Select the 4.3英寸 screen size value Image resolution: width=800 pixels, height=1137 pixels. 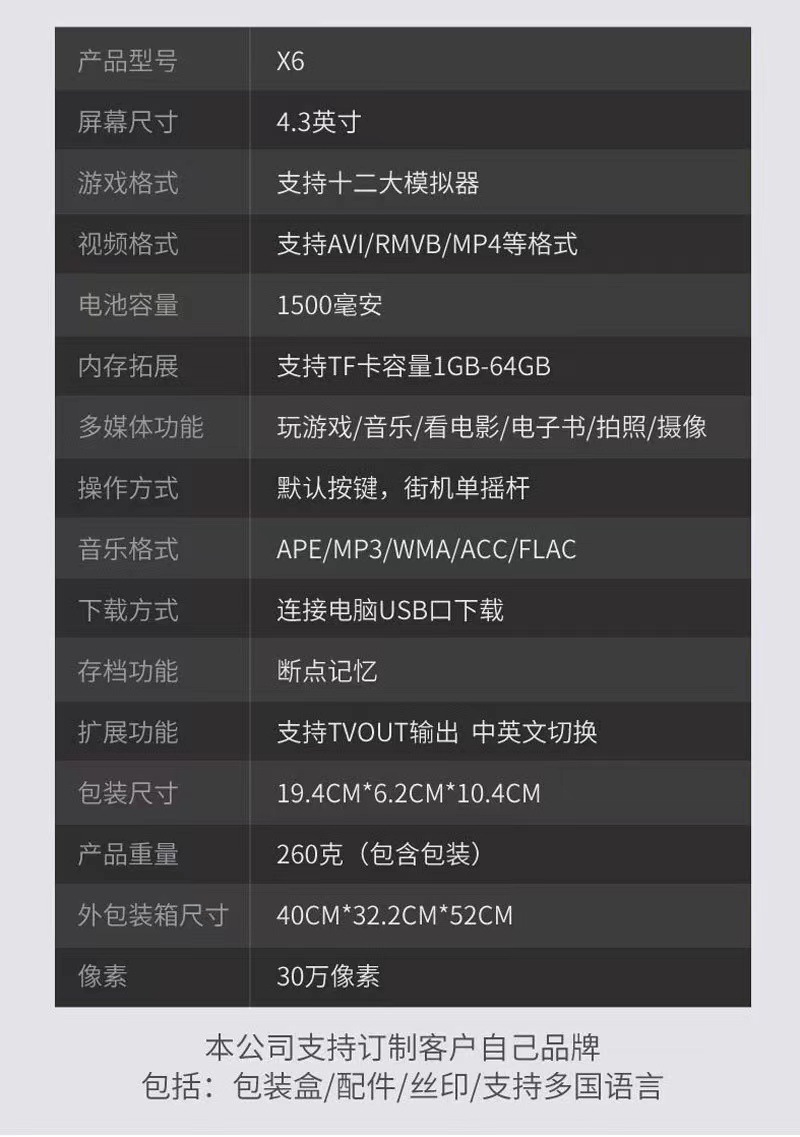pos(318,122)
